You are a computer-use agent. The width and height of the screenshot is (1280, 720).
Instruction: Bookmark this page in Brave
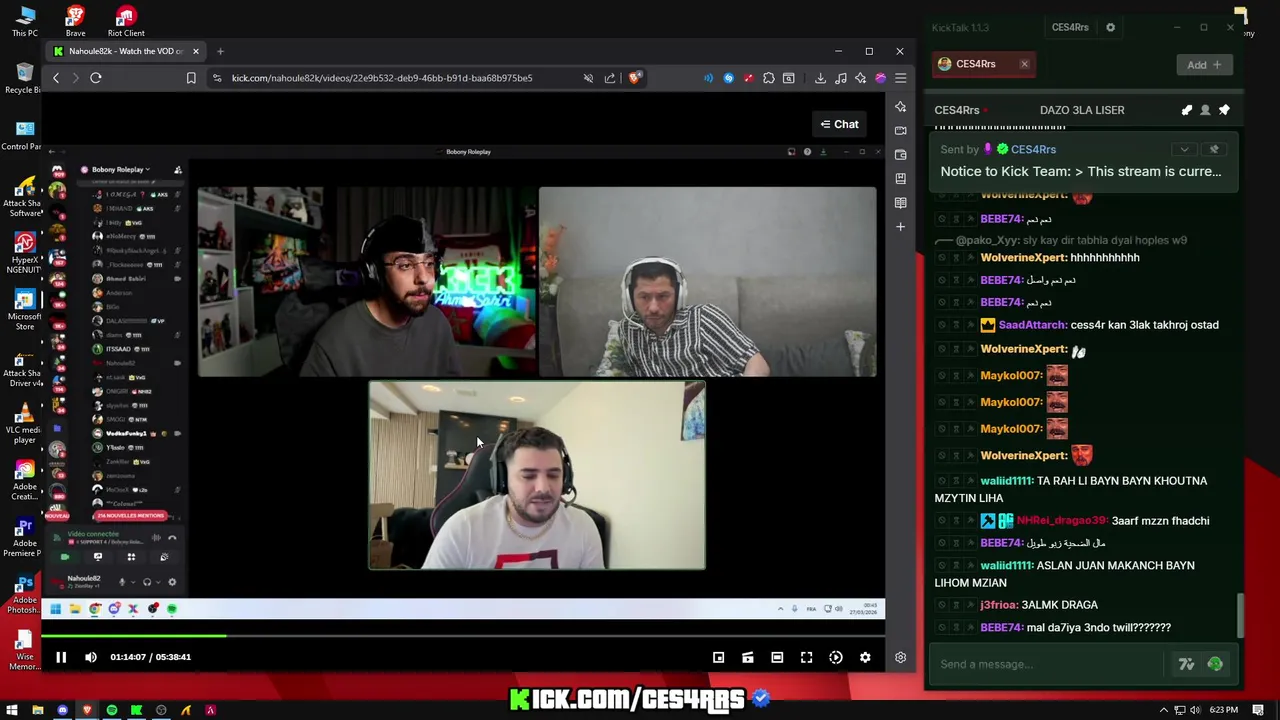point(191,78)
